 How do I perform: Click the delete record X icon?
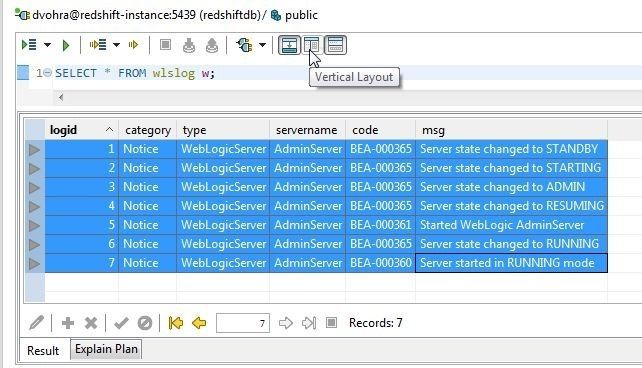tap(90, 323)
